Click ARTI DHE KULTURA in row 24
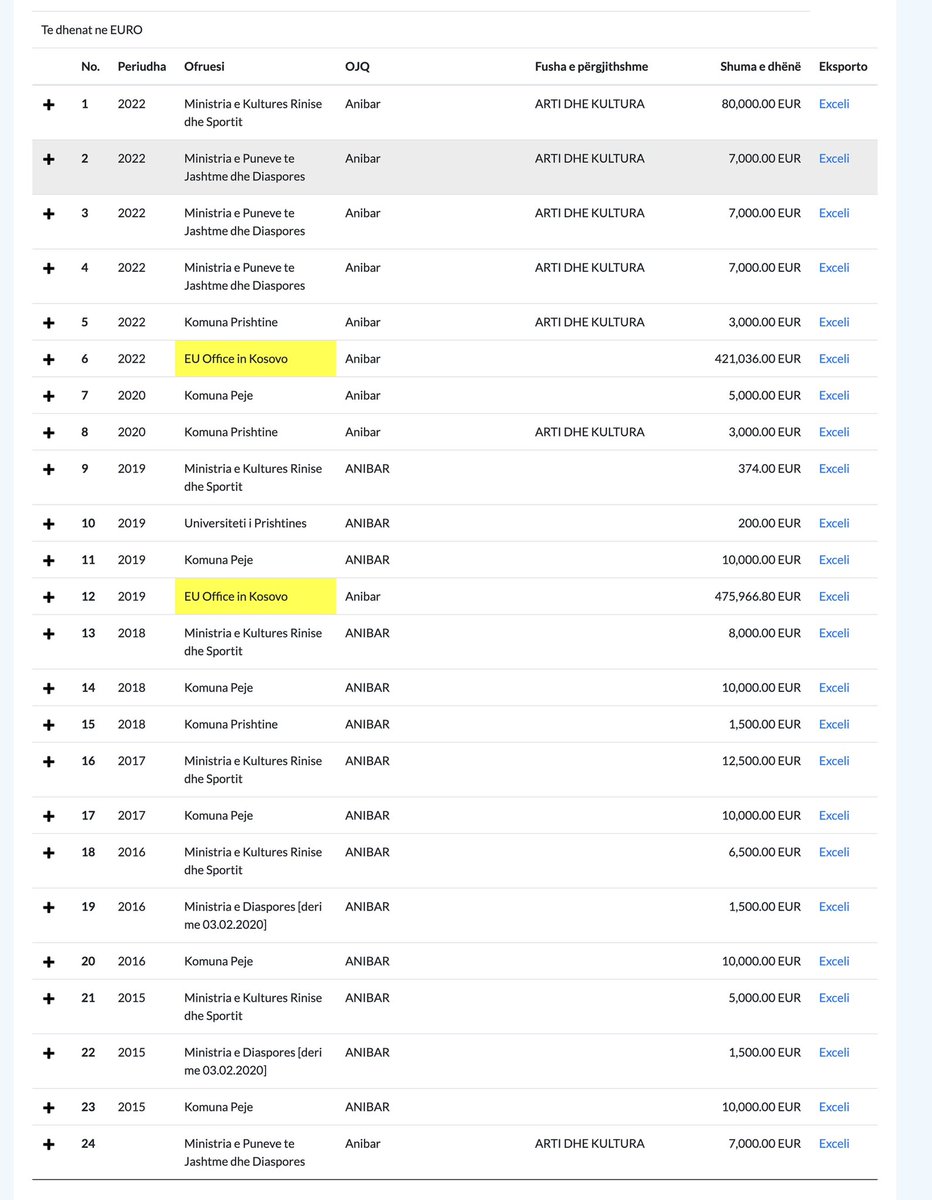 pyautogui.click(x=590, y=1144)
